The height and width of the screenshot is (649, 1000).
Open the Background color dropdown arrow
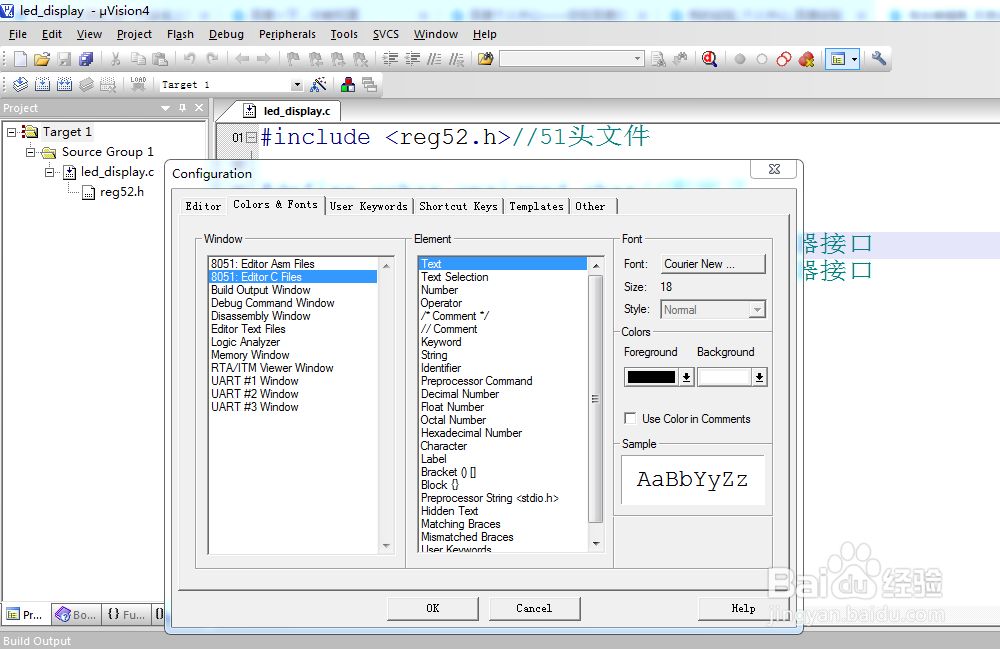coord(759,377)
